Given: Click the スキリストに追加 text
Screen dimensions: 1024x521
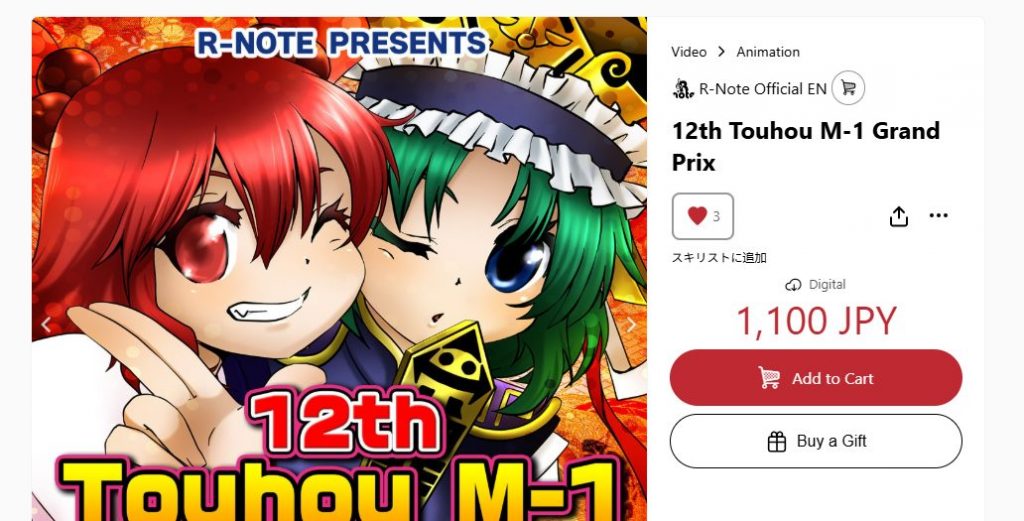Looking at the screenshot, I should click(719, 258).
